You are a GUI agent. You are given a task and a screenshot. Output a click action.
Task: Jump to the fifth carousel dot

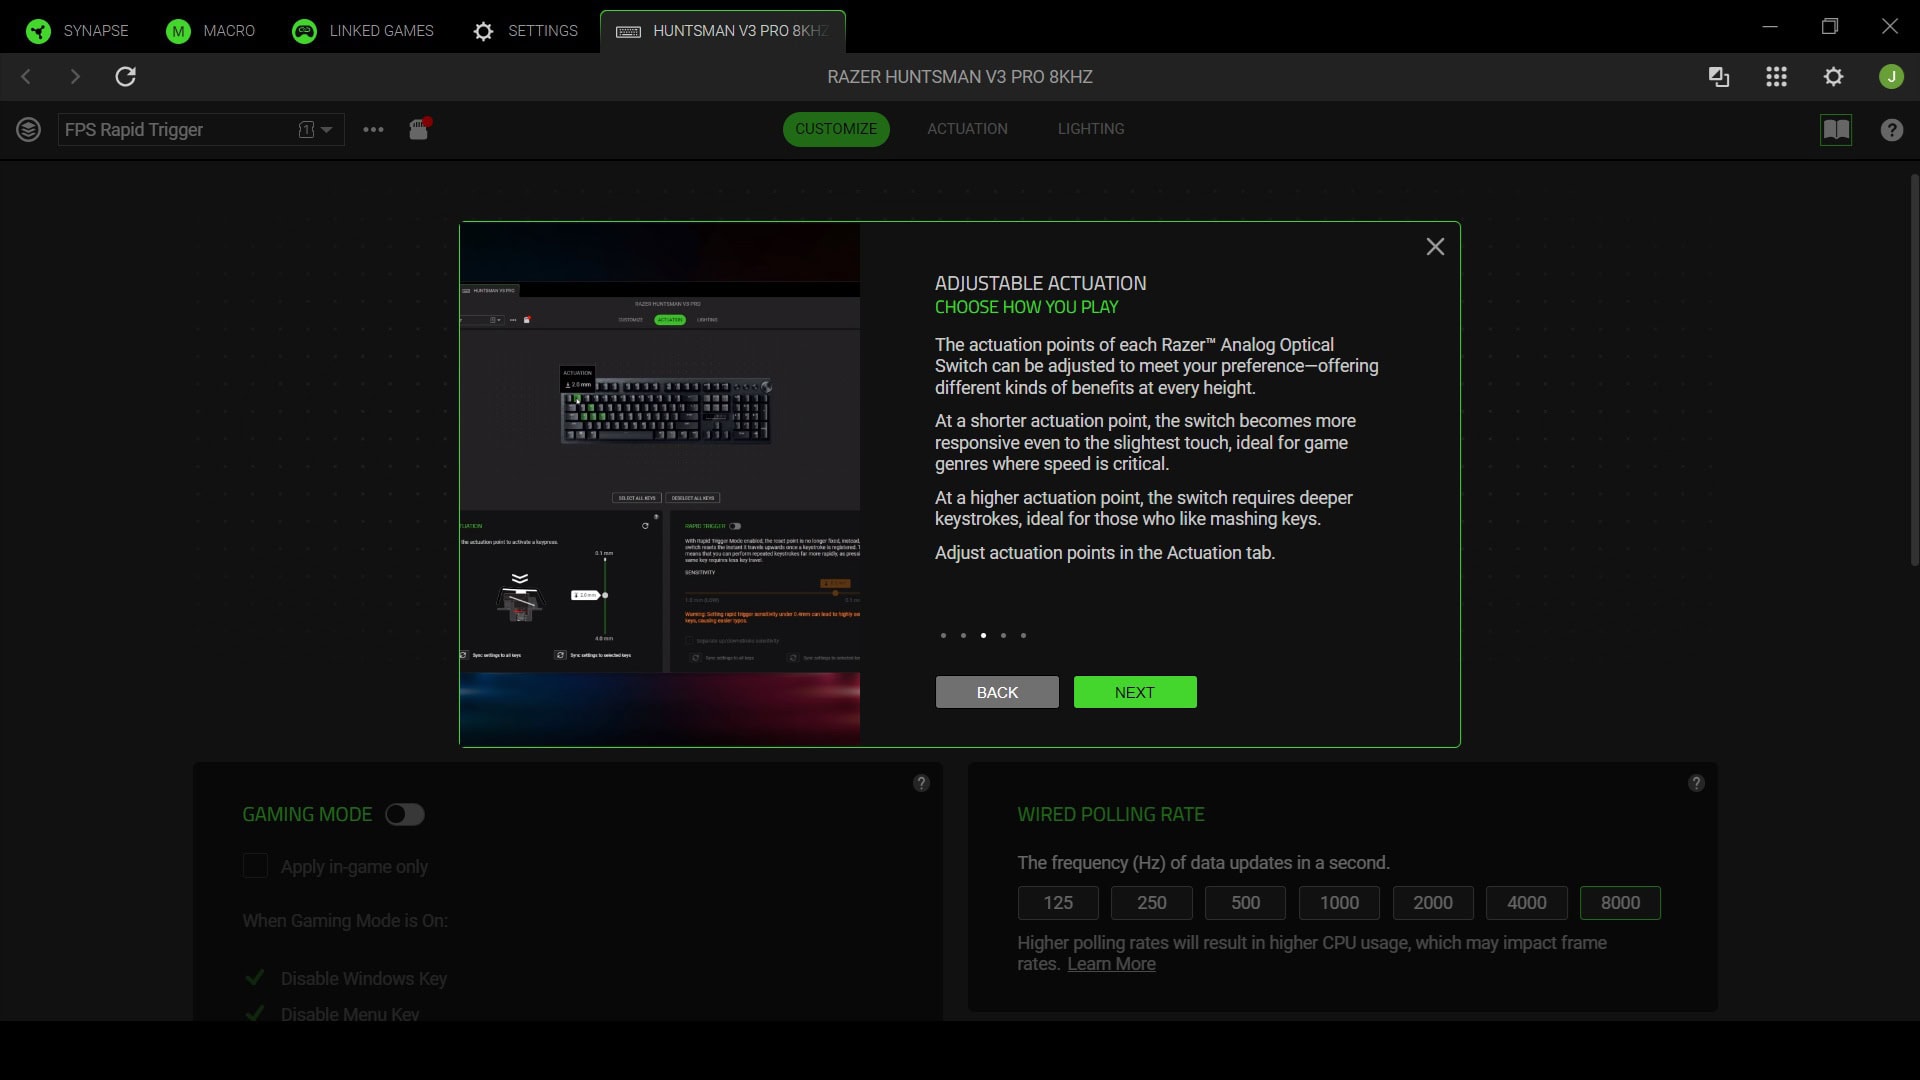tap(1024, 635)
